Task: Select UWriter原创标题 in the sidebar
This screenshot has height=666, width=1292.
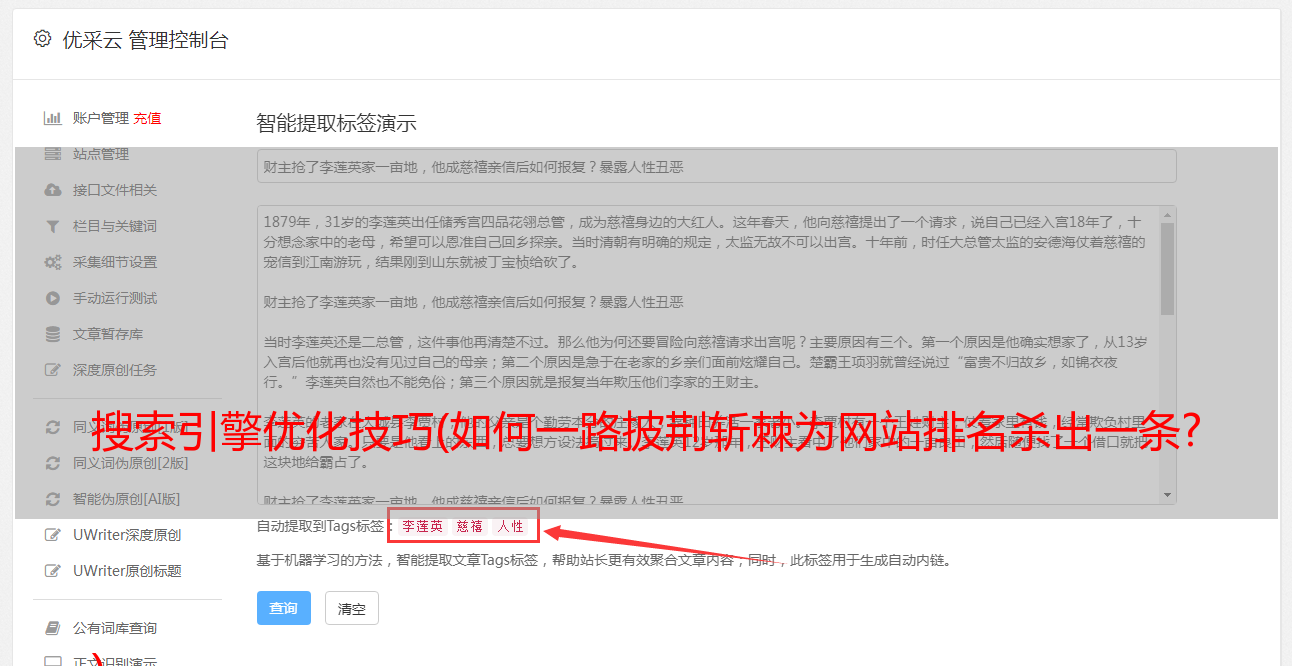Action: click(x=127, y=571)
